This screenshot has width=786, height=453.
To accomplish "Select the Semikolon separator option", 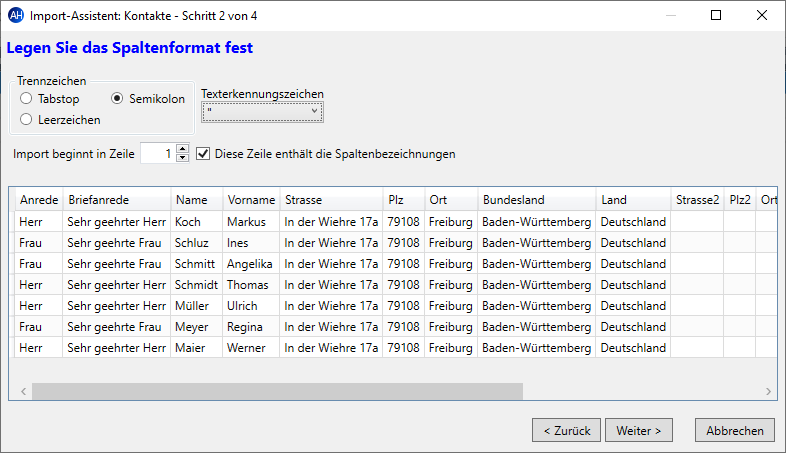I will [x=117, y=99].
